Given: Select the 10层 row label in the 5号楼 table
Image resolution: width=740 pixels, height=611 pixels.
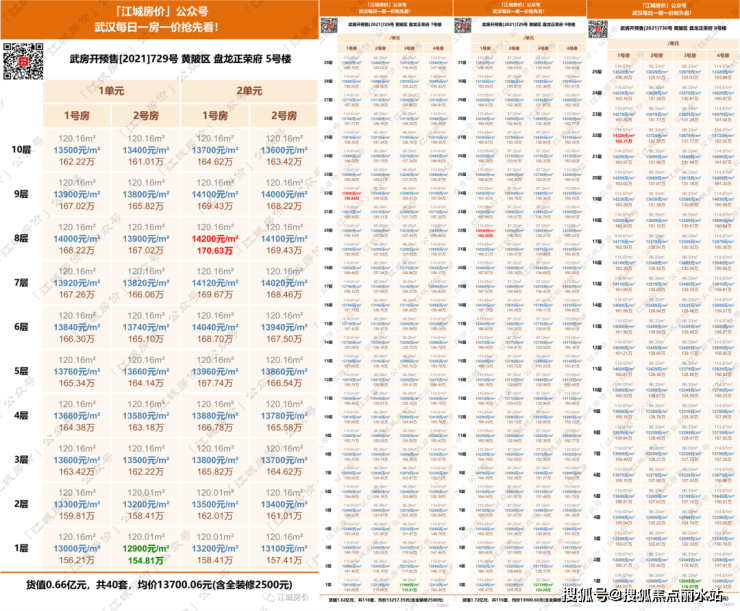Looking at the screenshot, I should (18, 149).
